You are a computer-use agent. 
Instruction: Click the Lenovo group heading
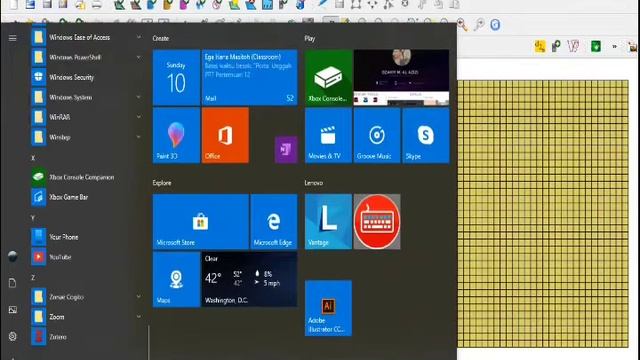click(x=314, y=183)
